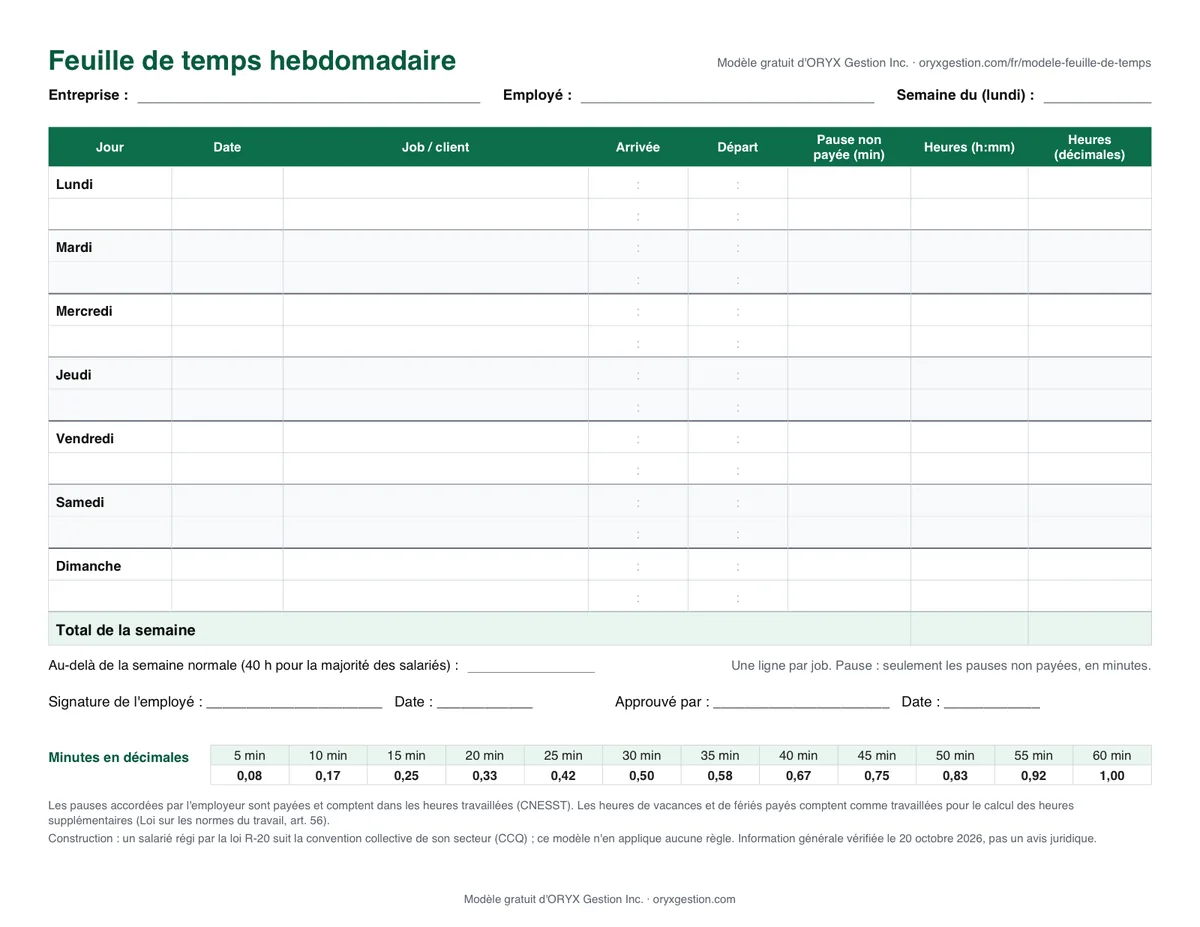The height and width of the screenshot is (927, 1200).
Task: Click the '0,83' decimal value
Action: tap(955, 775)
